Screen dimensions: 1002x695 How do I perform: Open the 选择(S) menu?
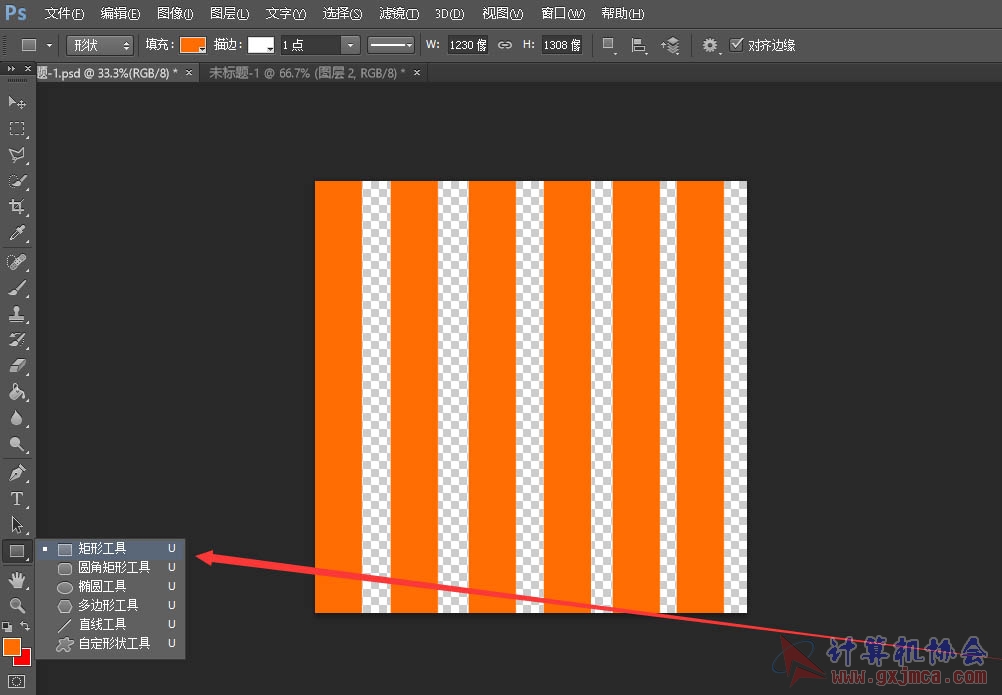[342, 13]
